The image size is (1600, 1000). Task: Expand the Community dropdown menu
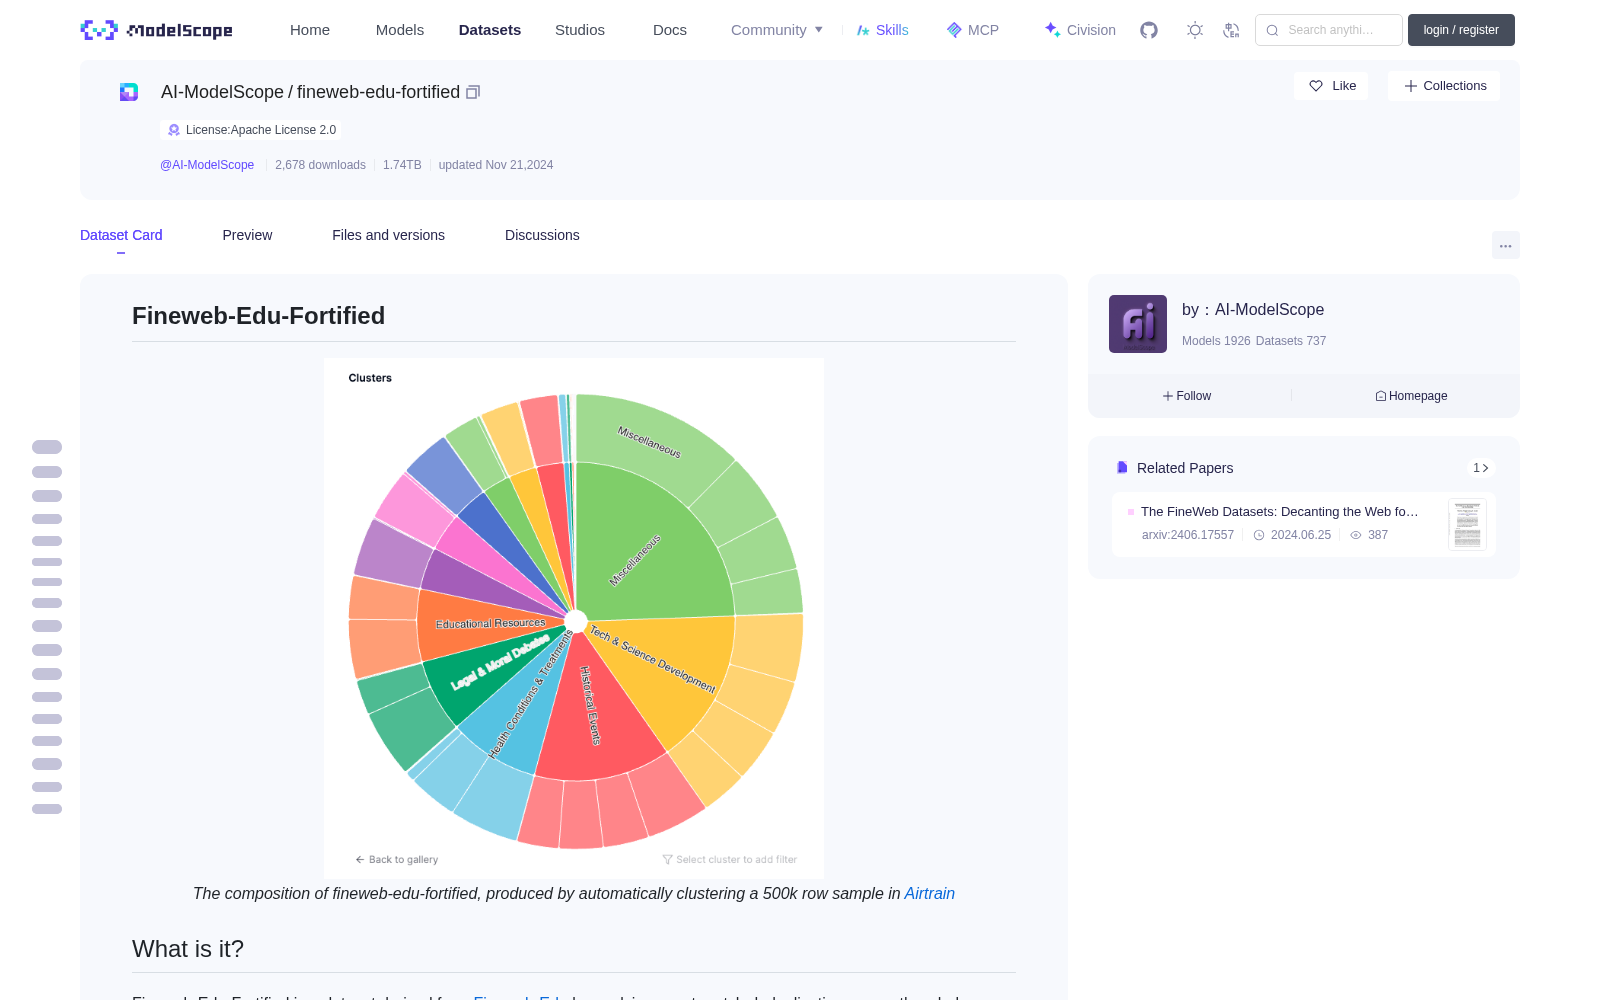click(x=777, y=30)
